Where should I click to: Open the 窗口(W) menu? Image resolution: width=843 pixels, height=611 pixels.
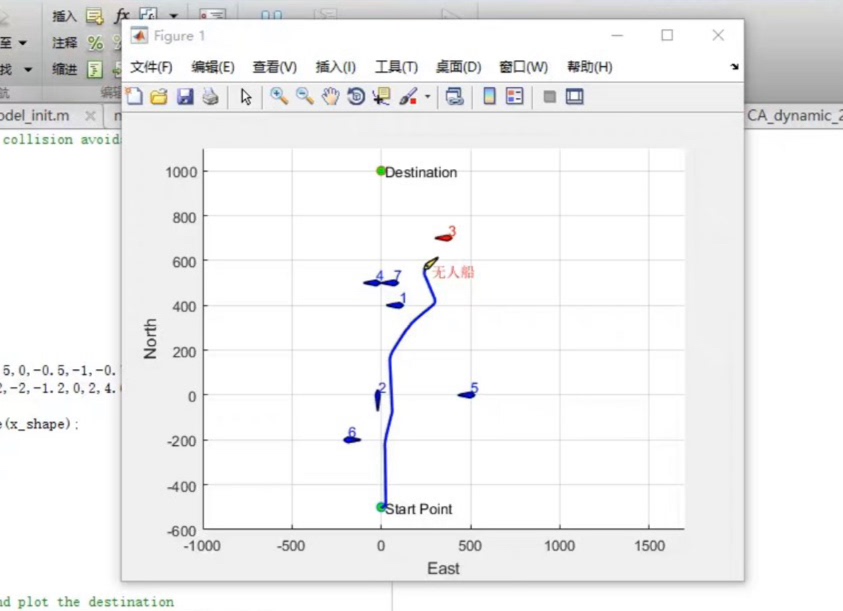(x=524, y=67)
